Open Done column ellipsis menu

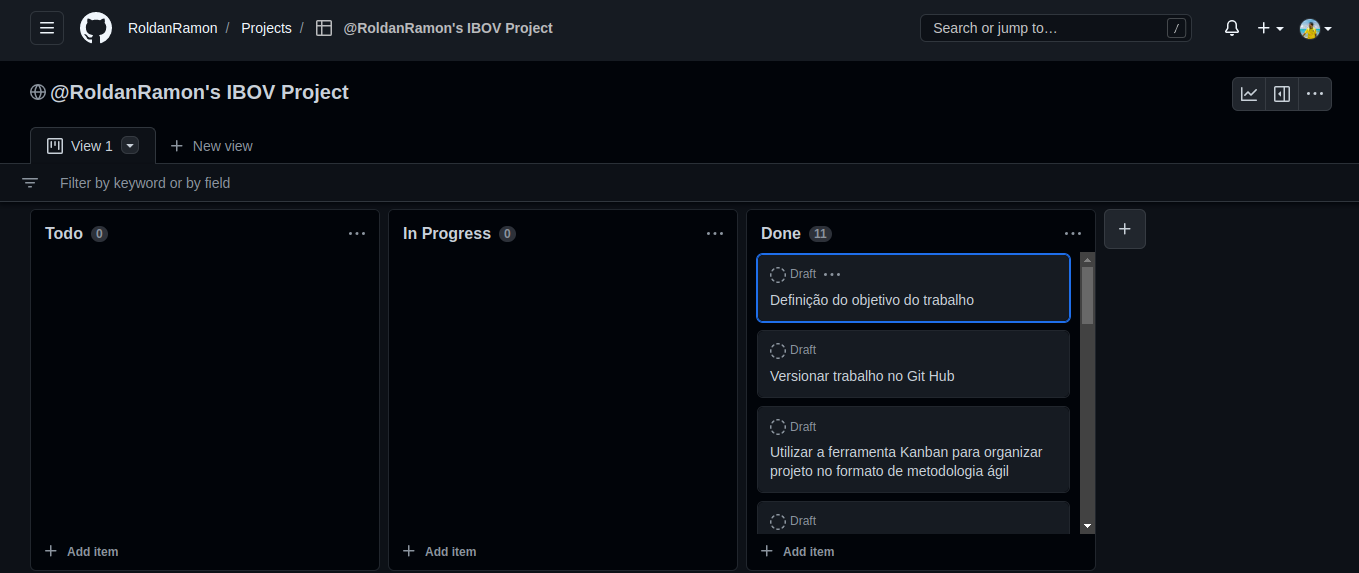click(x=1072, y=234)
